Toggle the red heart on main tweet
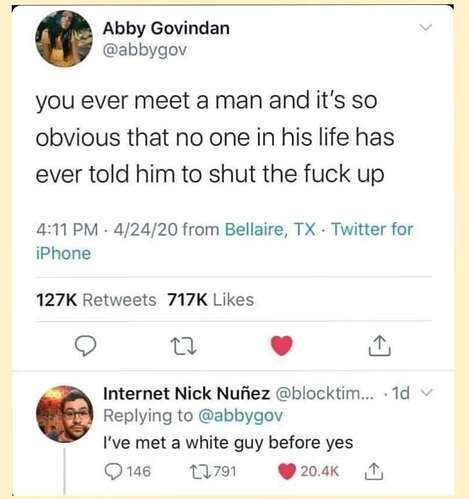469x499 pixels. [281, 345]
